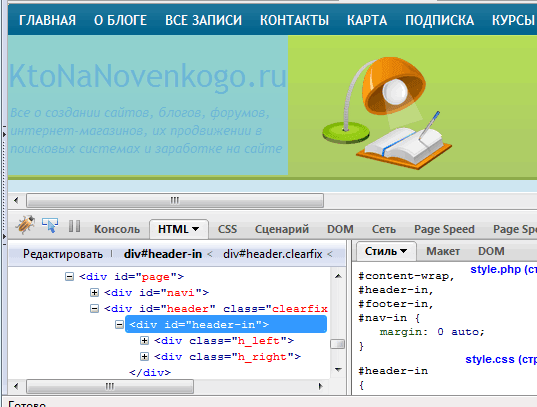Collapse the div id="page" node
The image size is (537, 407).
click(x=69, y=276)
